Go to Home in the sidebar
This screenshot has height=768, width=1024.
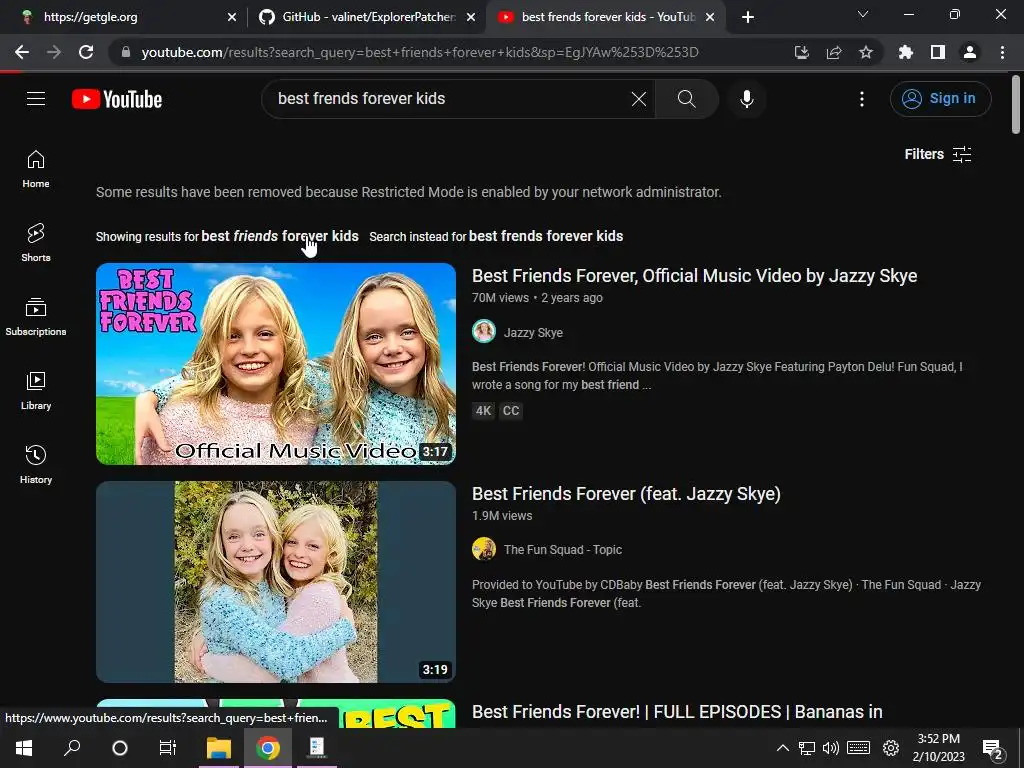(x=36, y=168)
